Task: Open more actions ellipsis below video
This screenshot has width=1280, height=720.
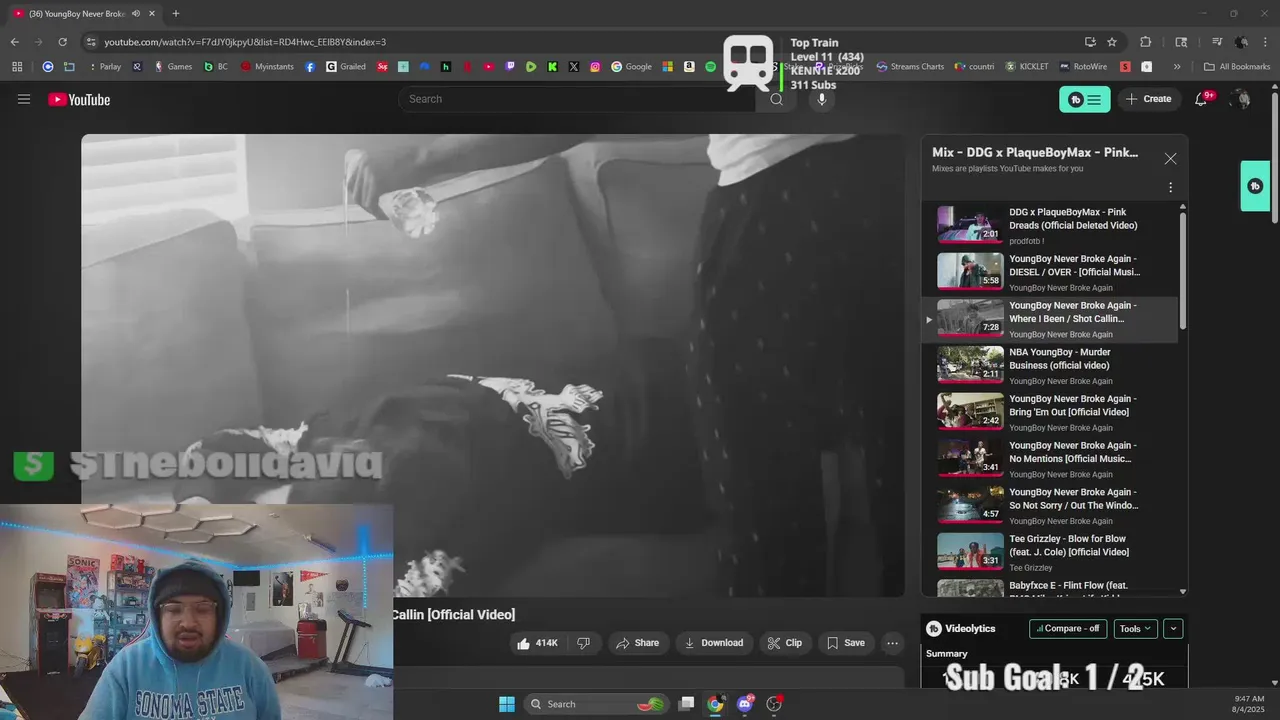Action: coord(892,643)
